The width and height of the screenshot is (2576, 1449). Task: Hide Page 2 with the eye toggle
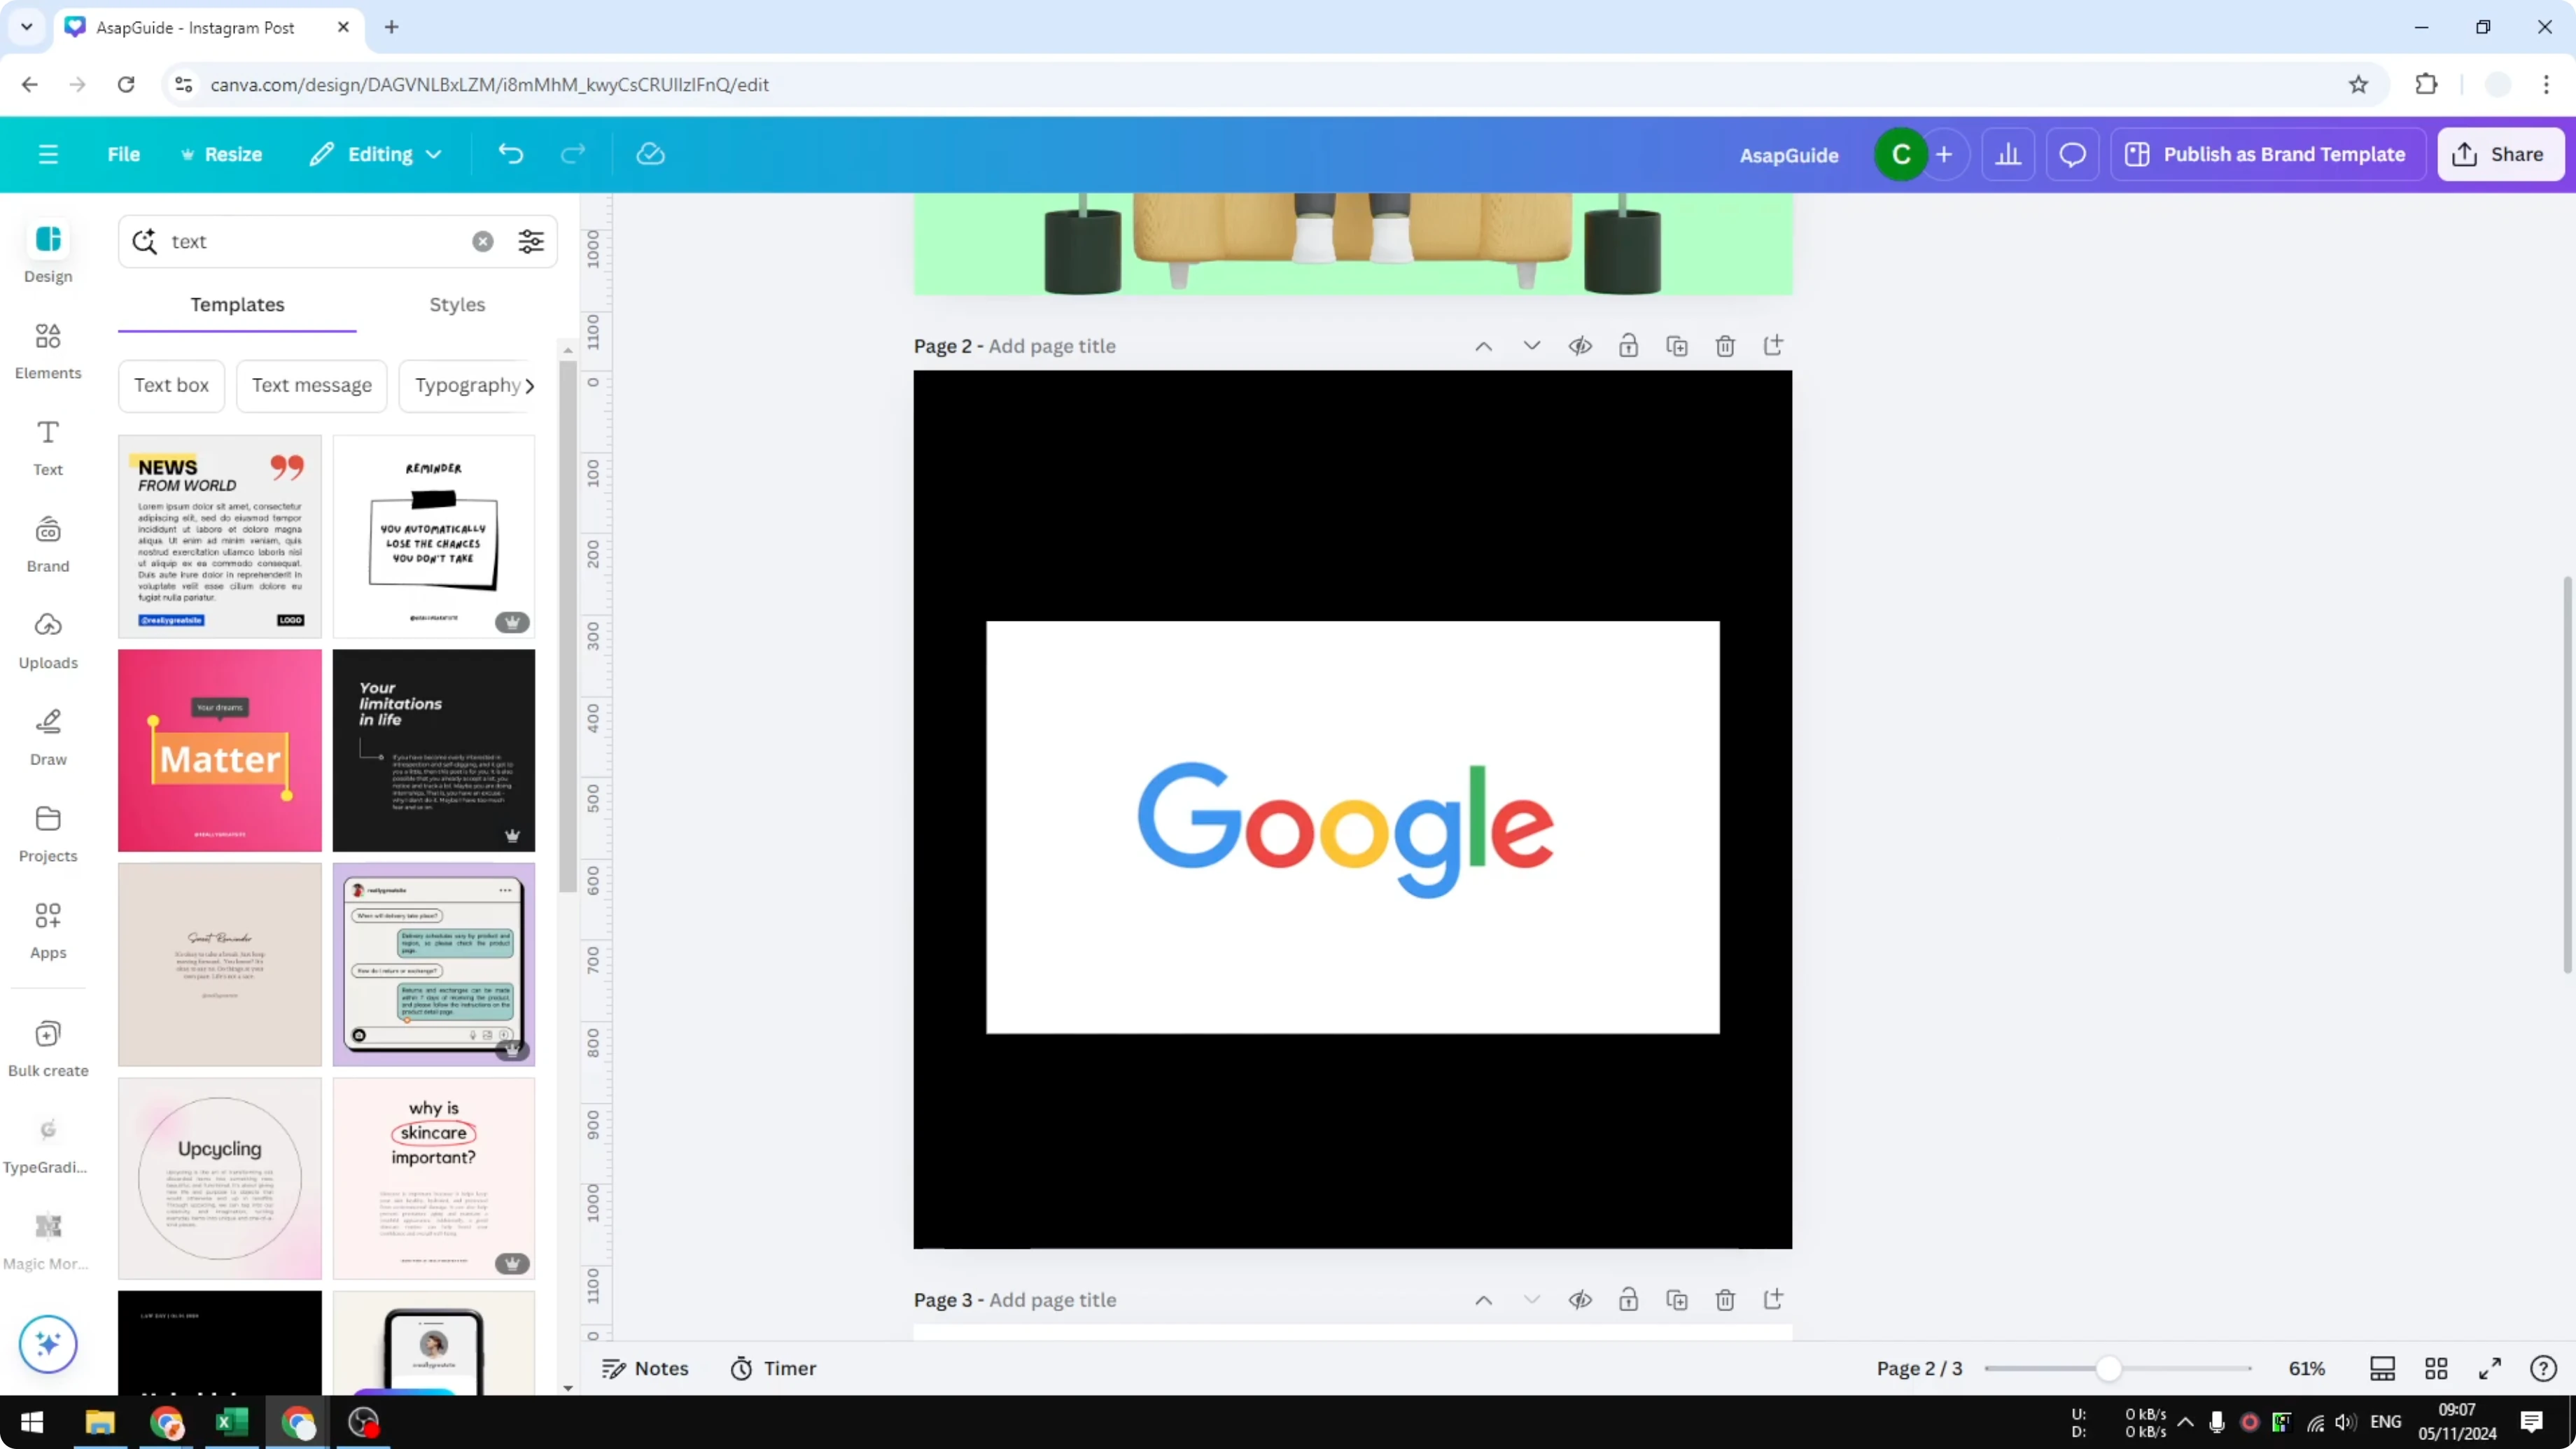pos(1580,345)
